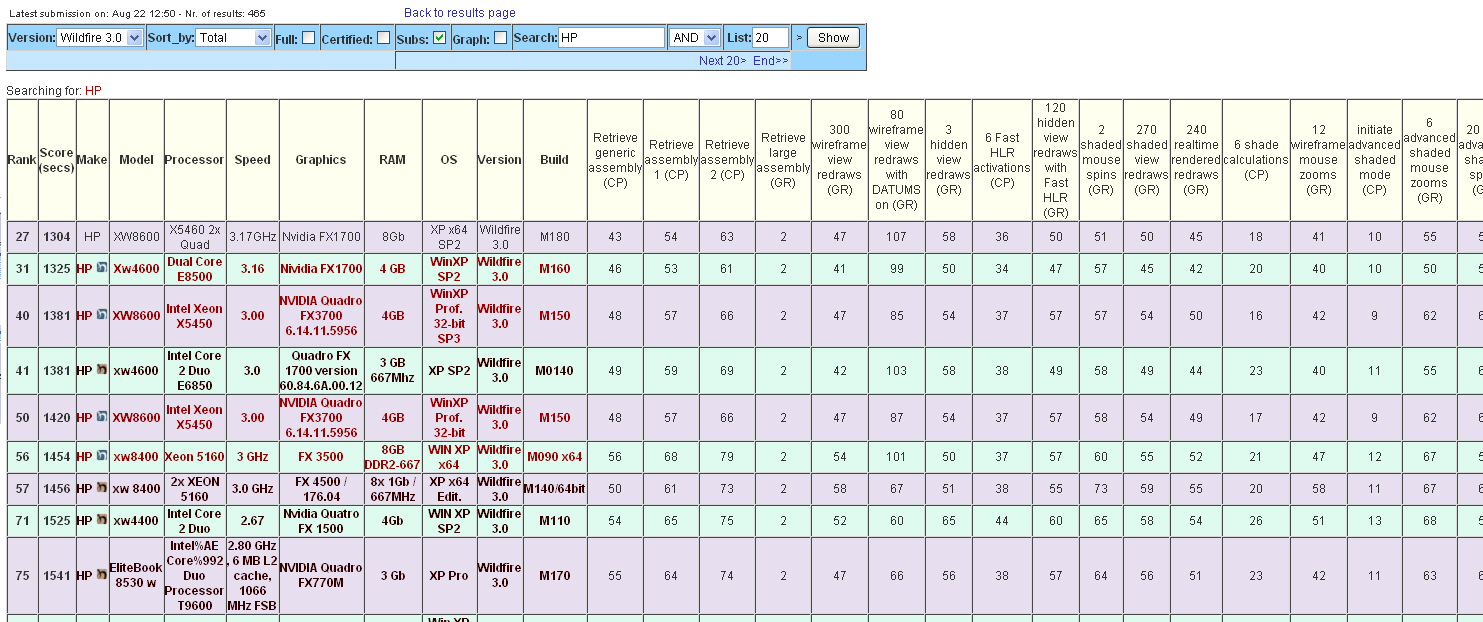Viewport: 1483px width, 622px height.
Task: Click the Retrieve large assembly (GR) header
Action: tap(783, 160)
